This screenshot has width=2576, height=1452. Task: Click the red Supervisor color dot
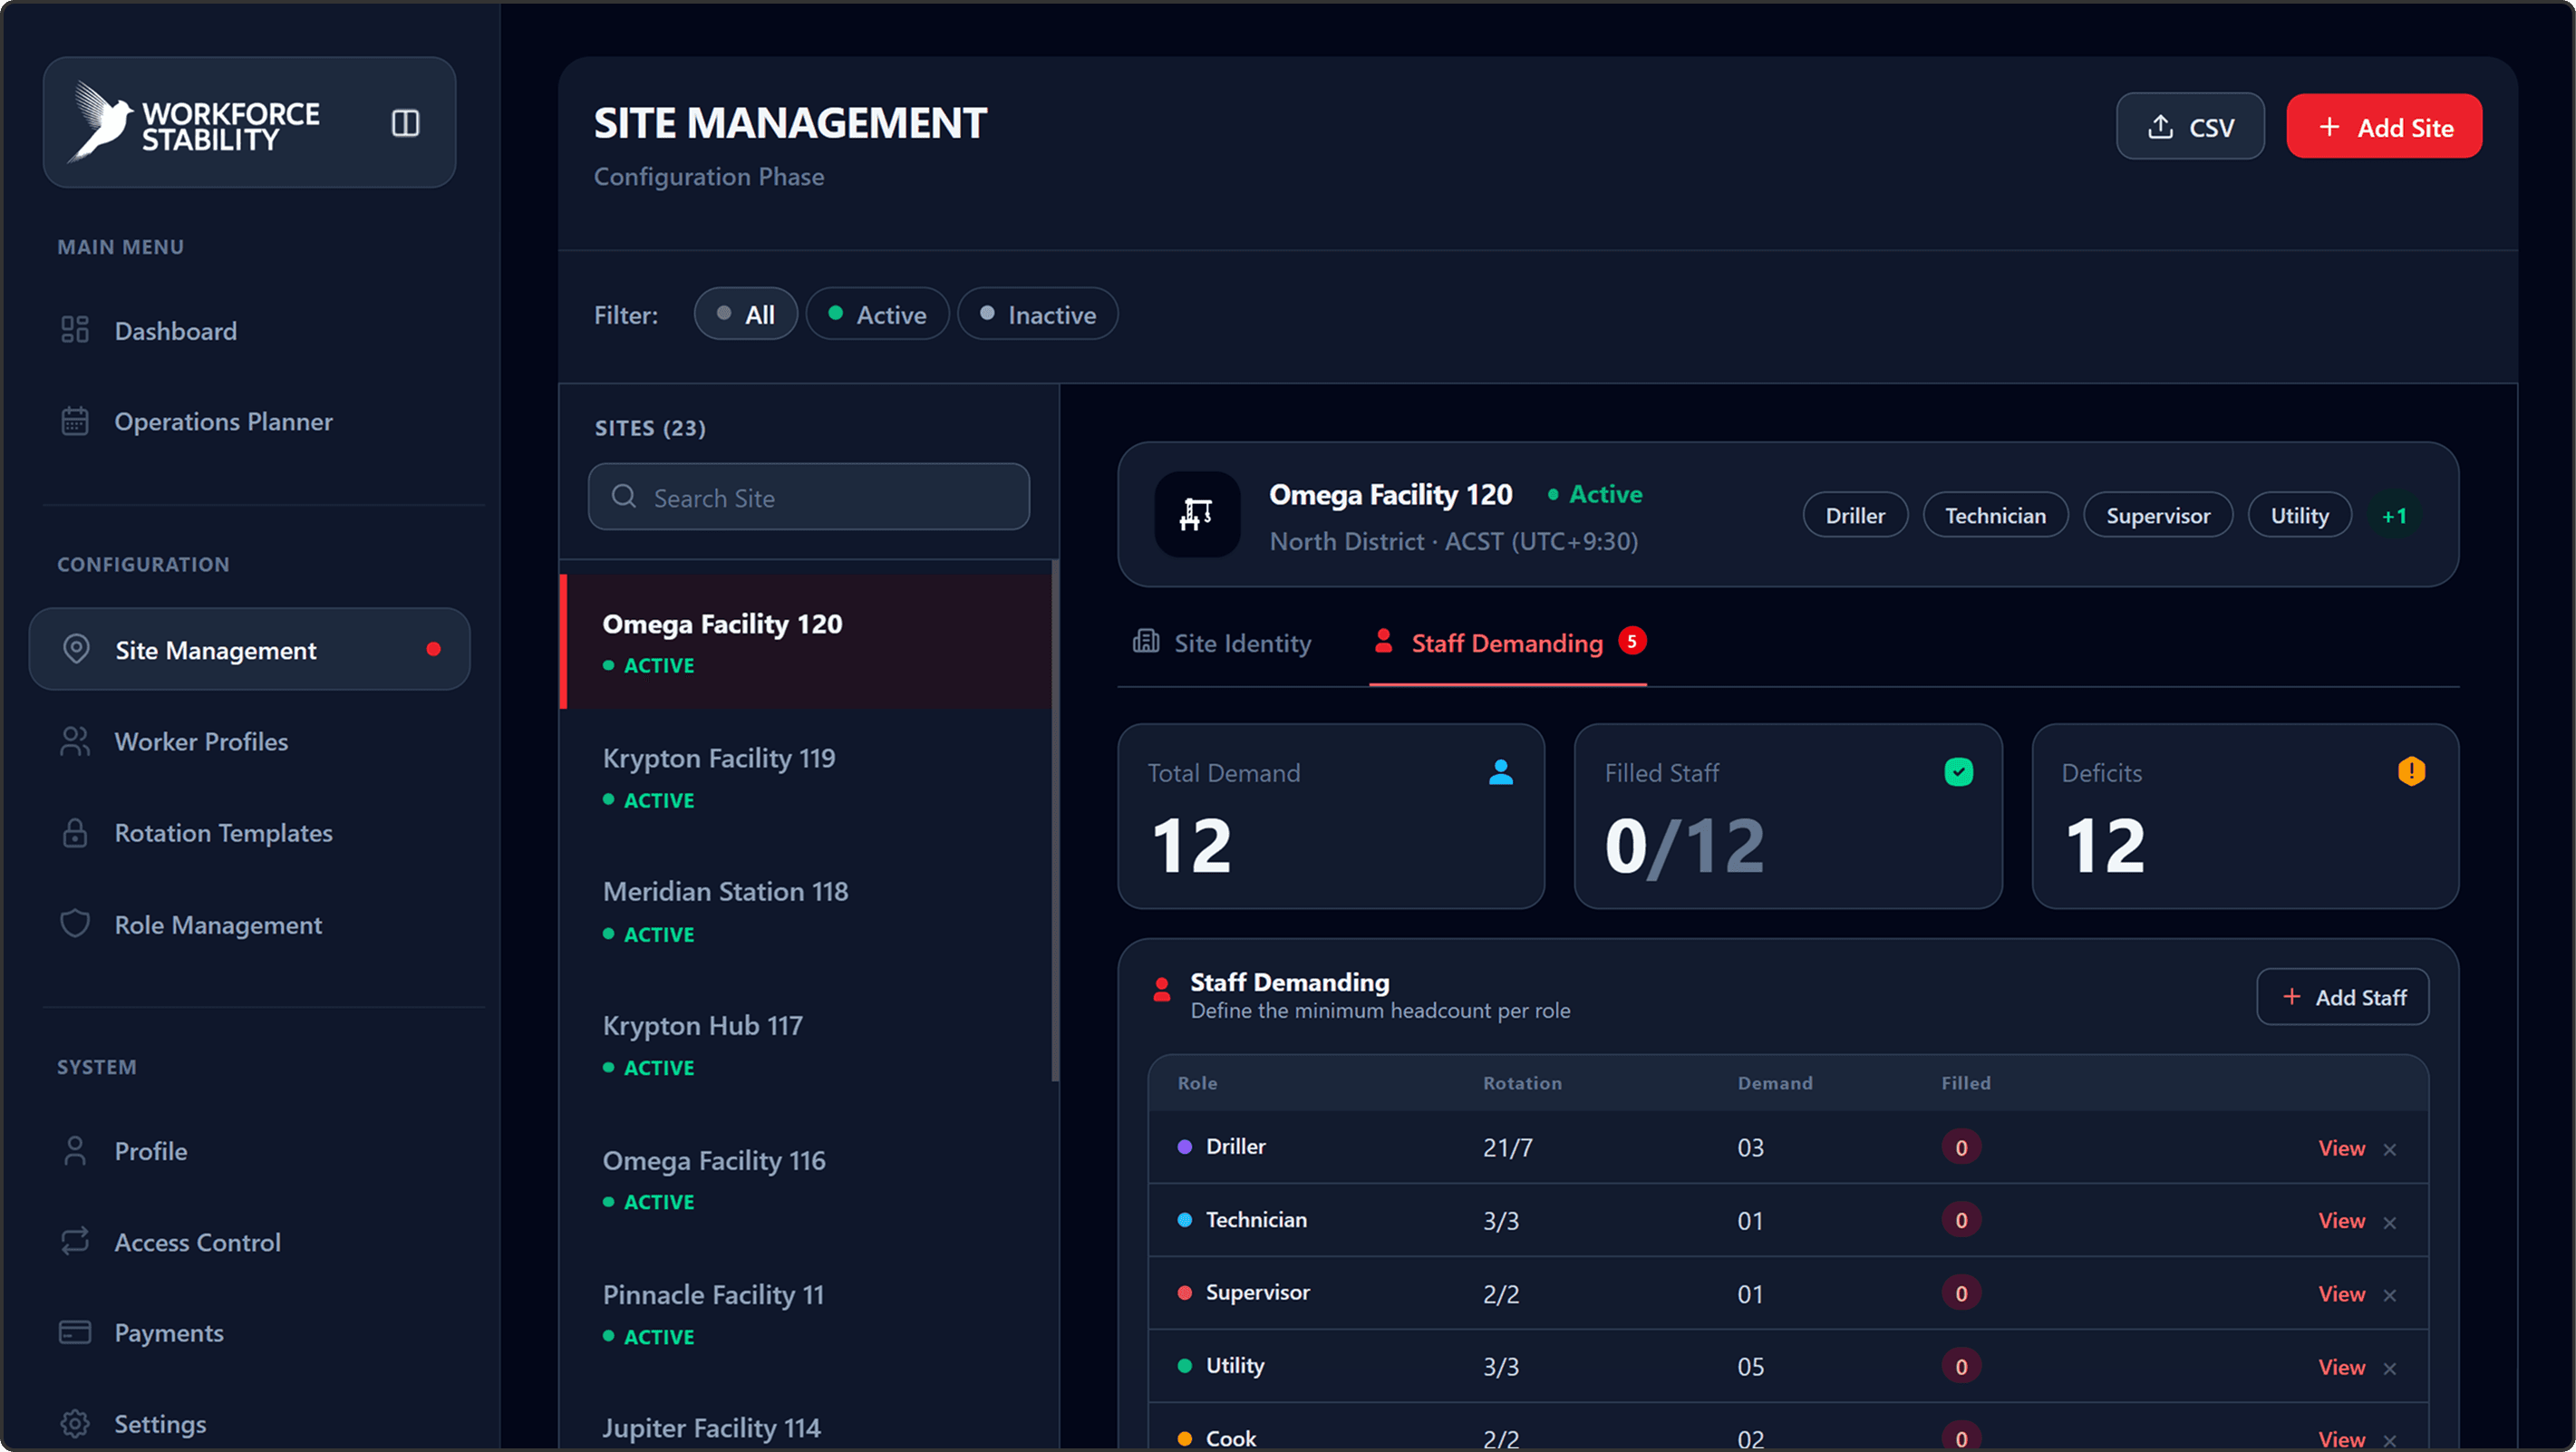pyautogui.click(x=1185, y=1293)
